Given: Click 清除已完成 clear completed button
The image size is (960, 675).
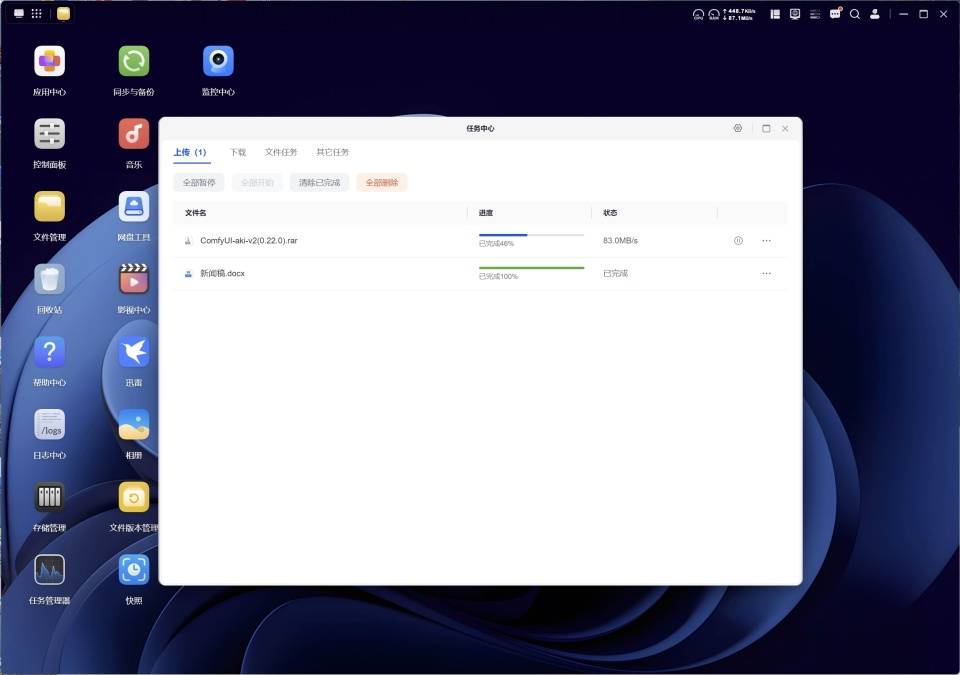Looking at the screenshot, I should pos(320,183).
